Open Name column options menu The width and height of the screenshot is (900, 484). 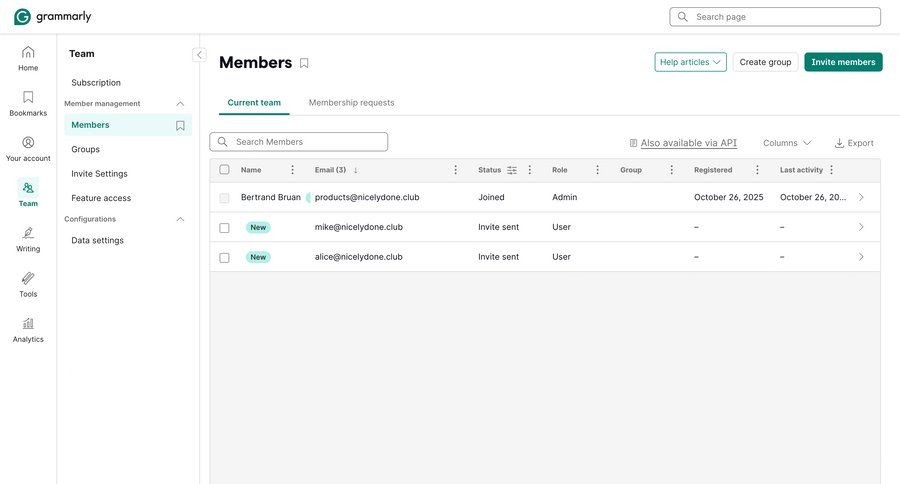pyautogui.click(x=292, y=170)
